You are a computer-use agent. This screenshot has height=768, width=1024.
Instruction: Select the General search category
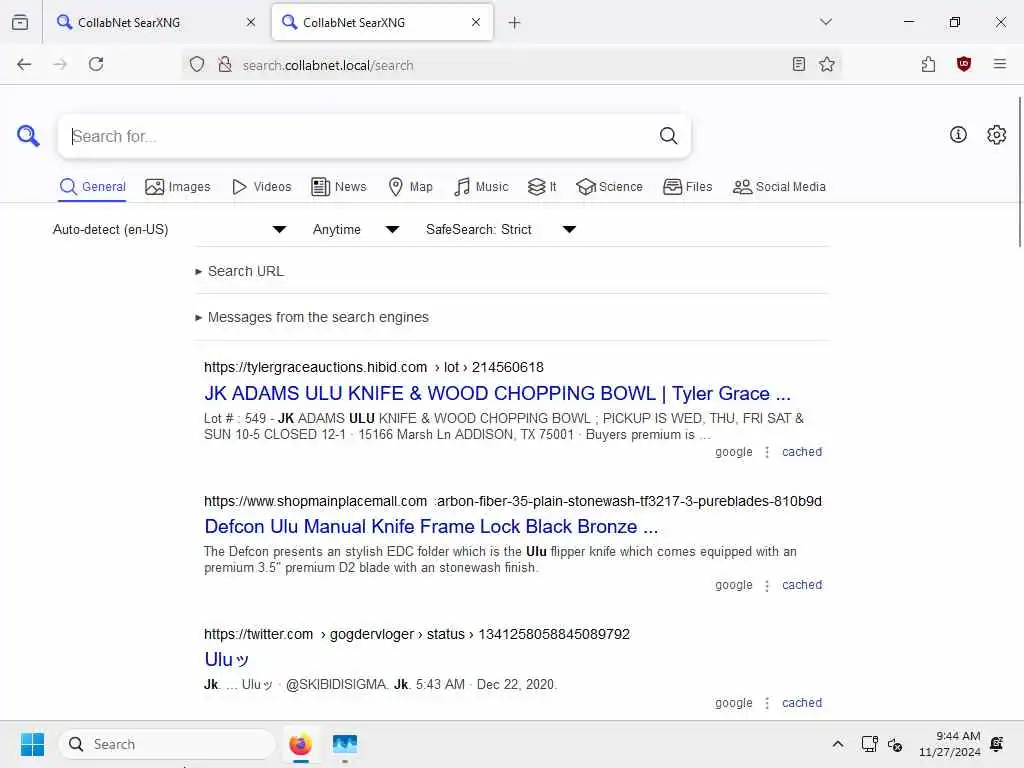pyautogui.click(x=93, y=187)
